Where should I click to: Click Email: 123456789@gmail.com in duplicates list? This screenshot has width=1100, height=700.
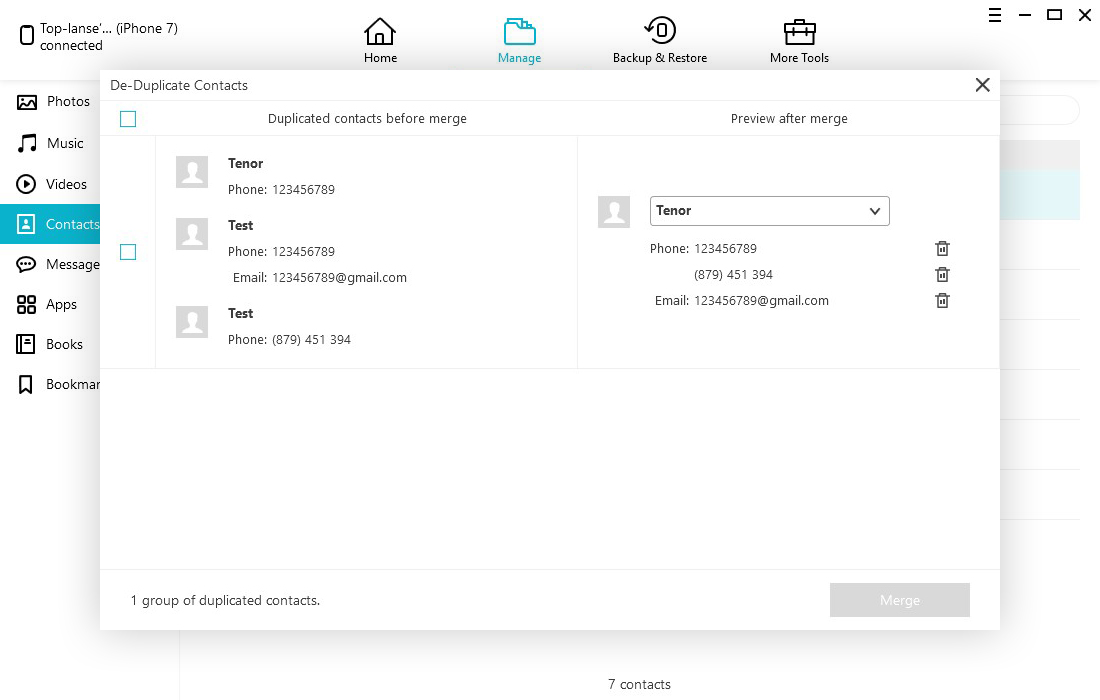[x=320, y=278]
